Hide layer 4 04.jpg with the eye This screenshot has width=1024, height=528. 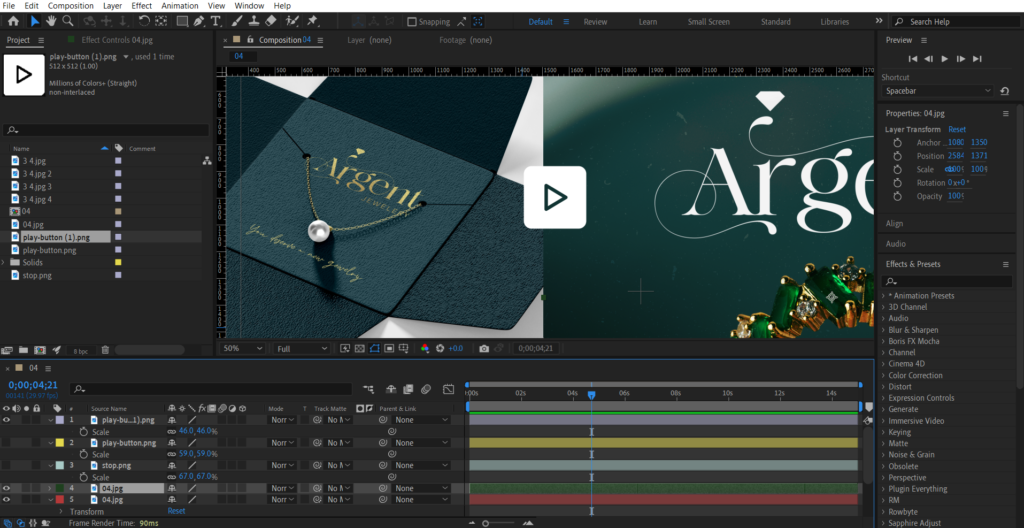tap(7, 488)
